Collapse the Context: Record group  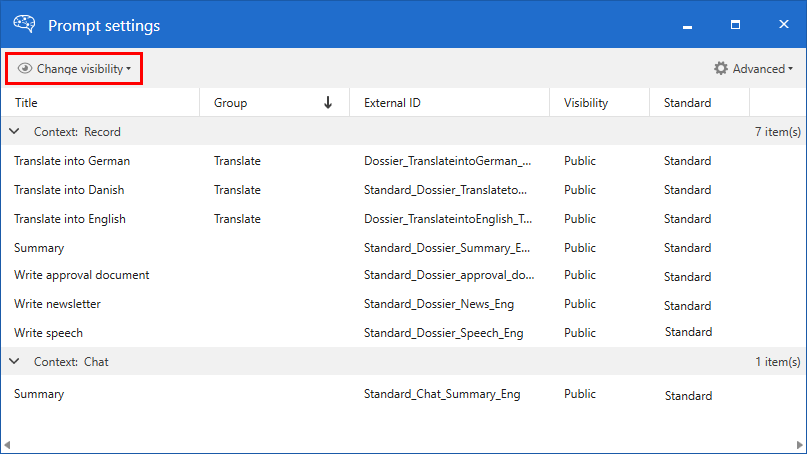[14, 132]
